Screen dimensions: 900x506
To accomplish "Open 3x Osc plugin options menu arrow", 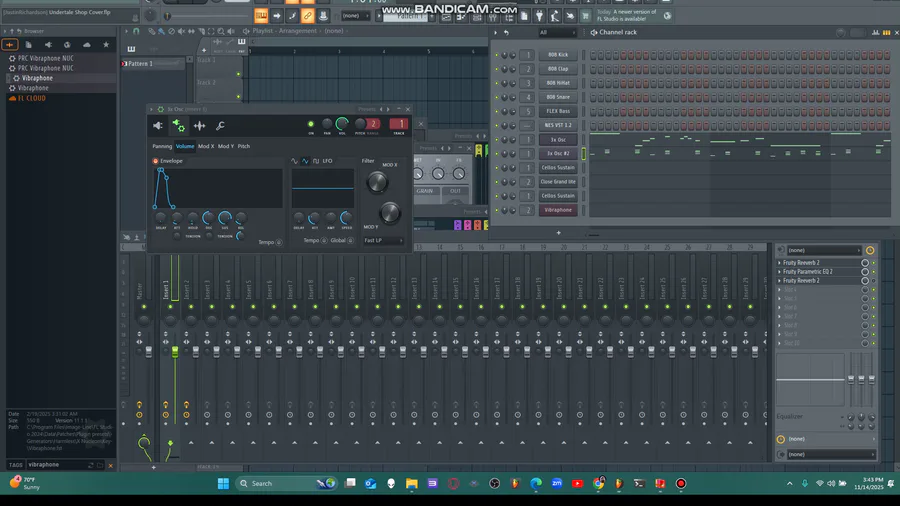I will [152, 109].
